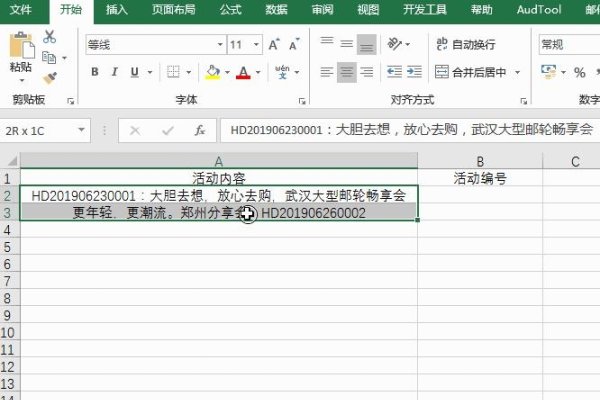This screenshot has width=600, height=400.
Task: Align text to bottom of cell
Action: (x=367, y=44)
